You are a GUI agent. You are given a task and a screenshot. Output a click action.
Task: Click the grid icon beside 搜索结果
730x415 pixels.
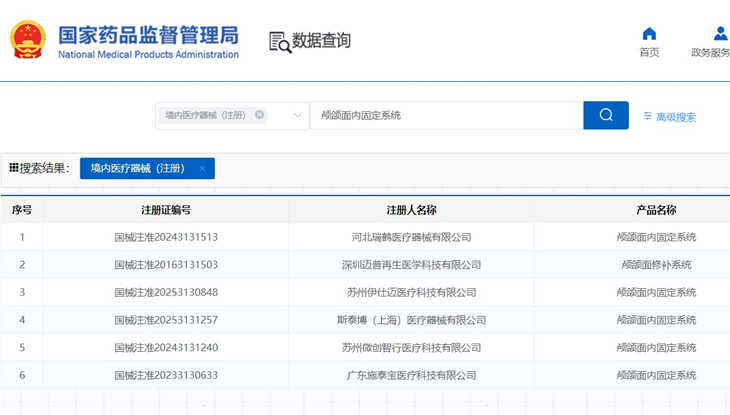pos(14,168)
